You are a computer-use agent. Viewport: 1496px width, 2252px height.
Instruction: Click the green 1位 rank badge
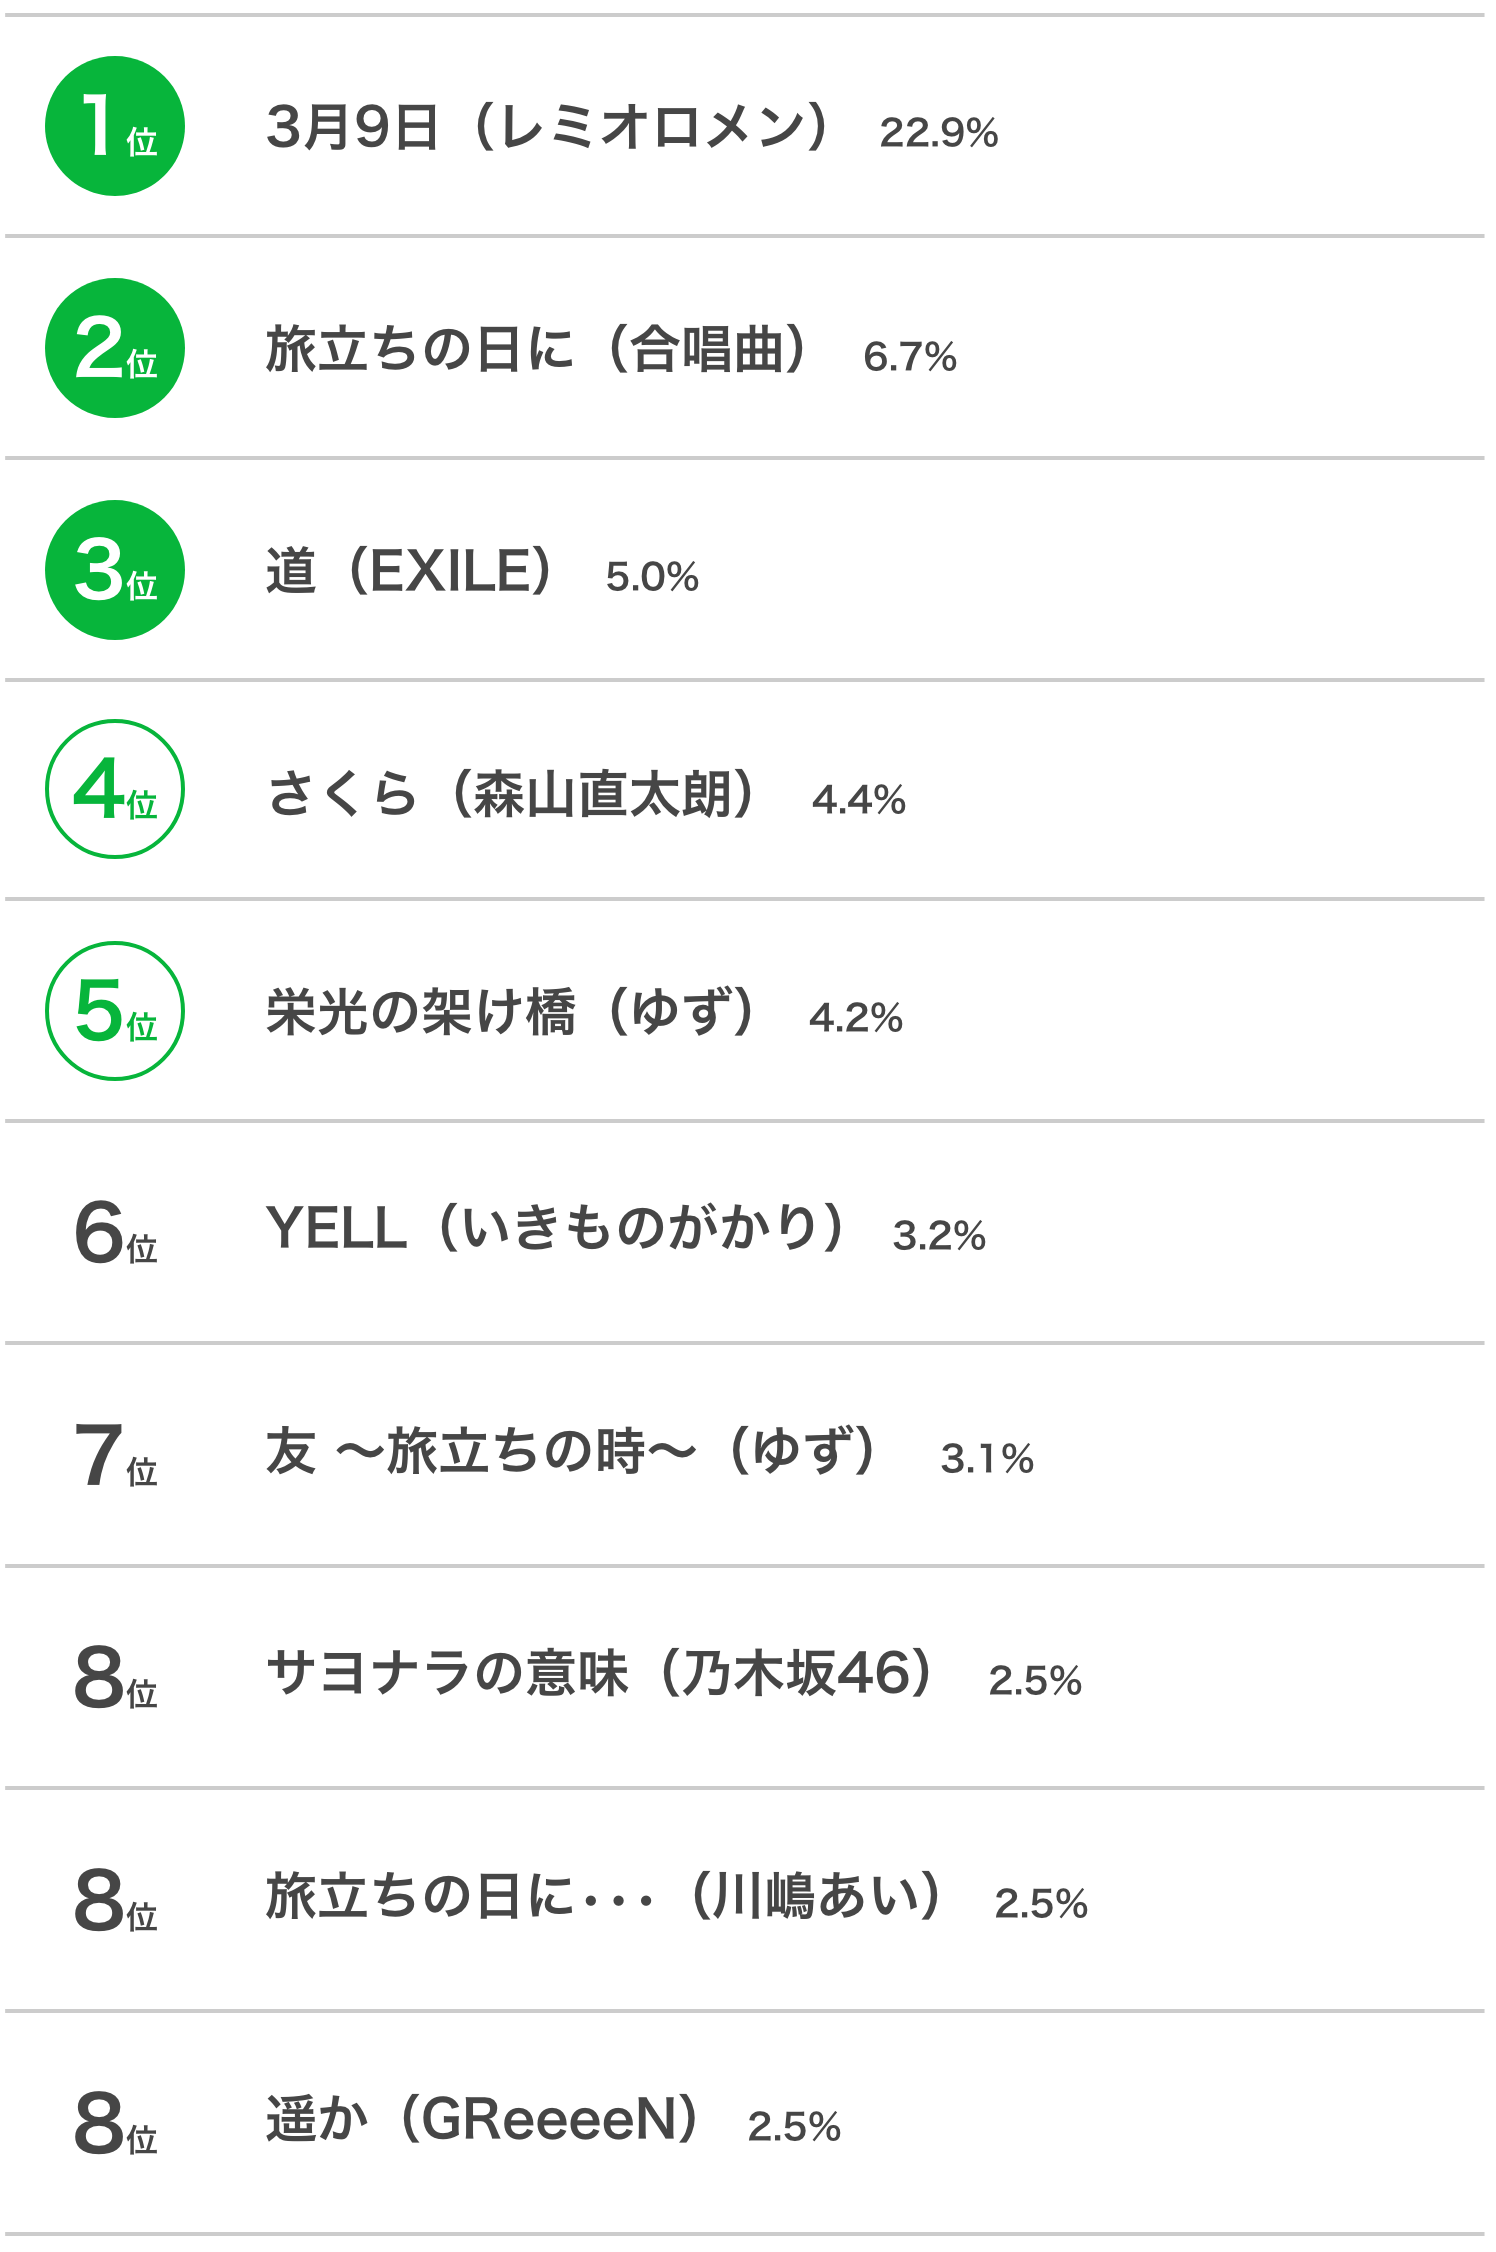tap(115, 126)
